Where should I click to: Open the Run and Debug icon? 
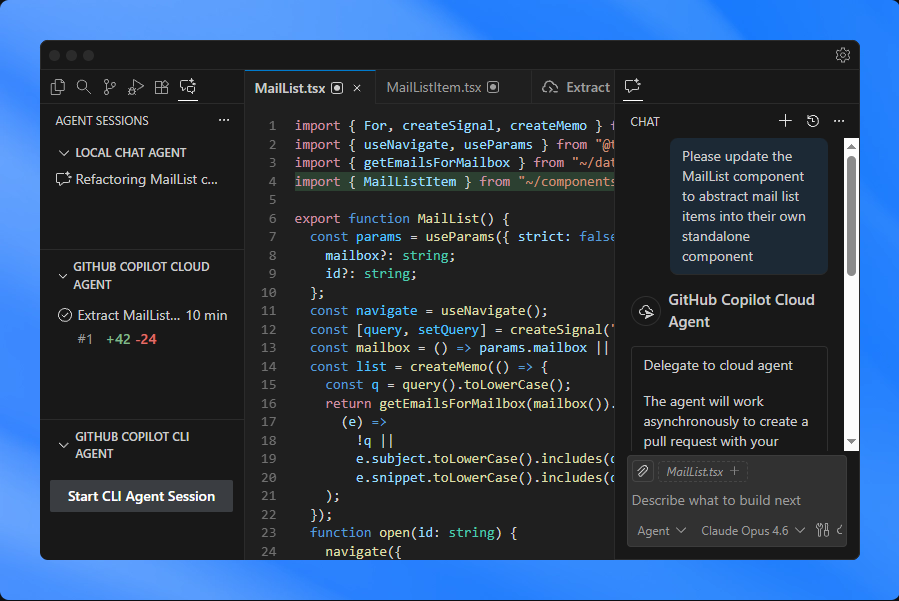(136, 87)
